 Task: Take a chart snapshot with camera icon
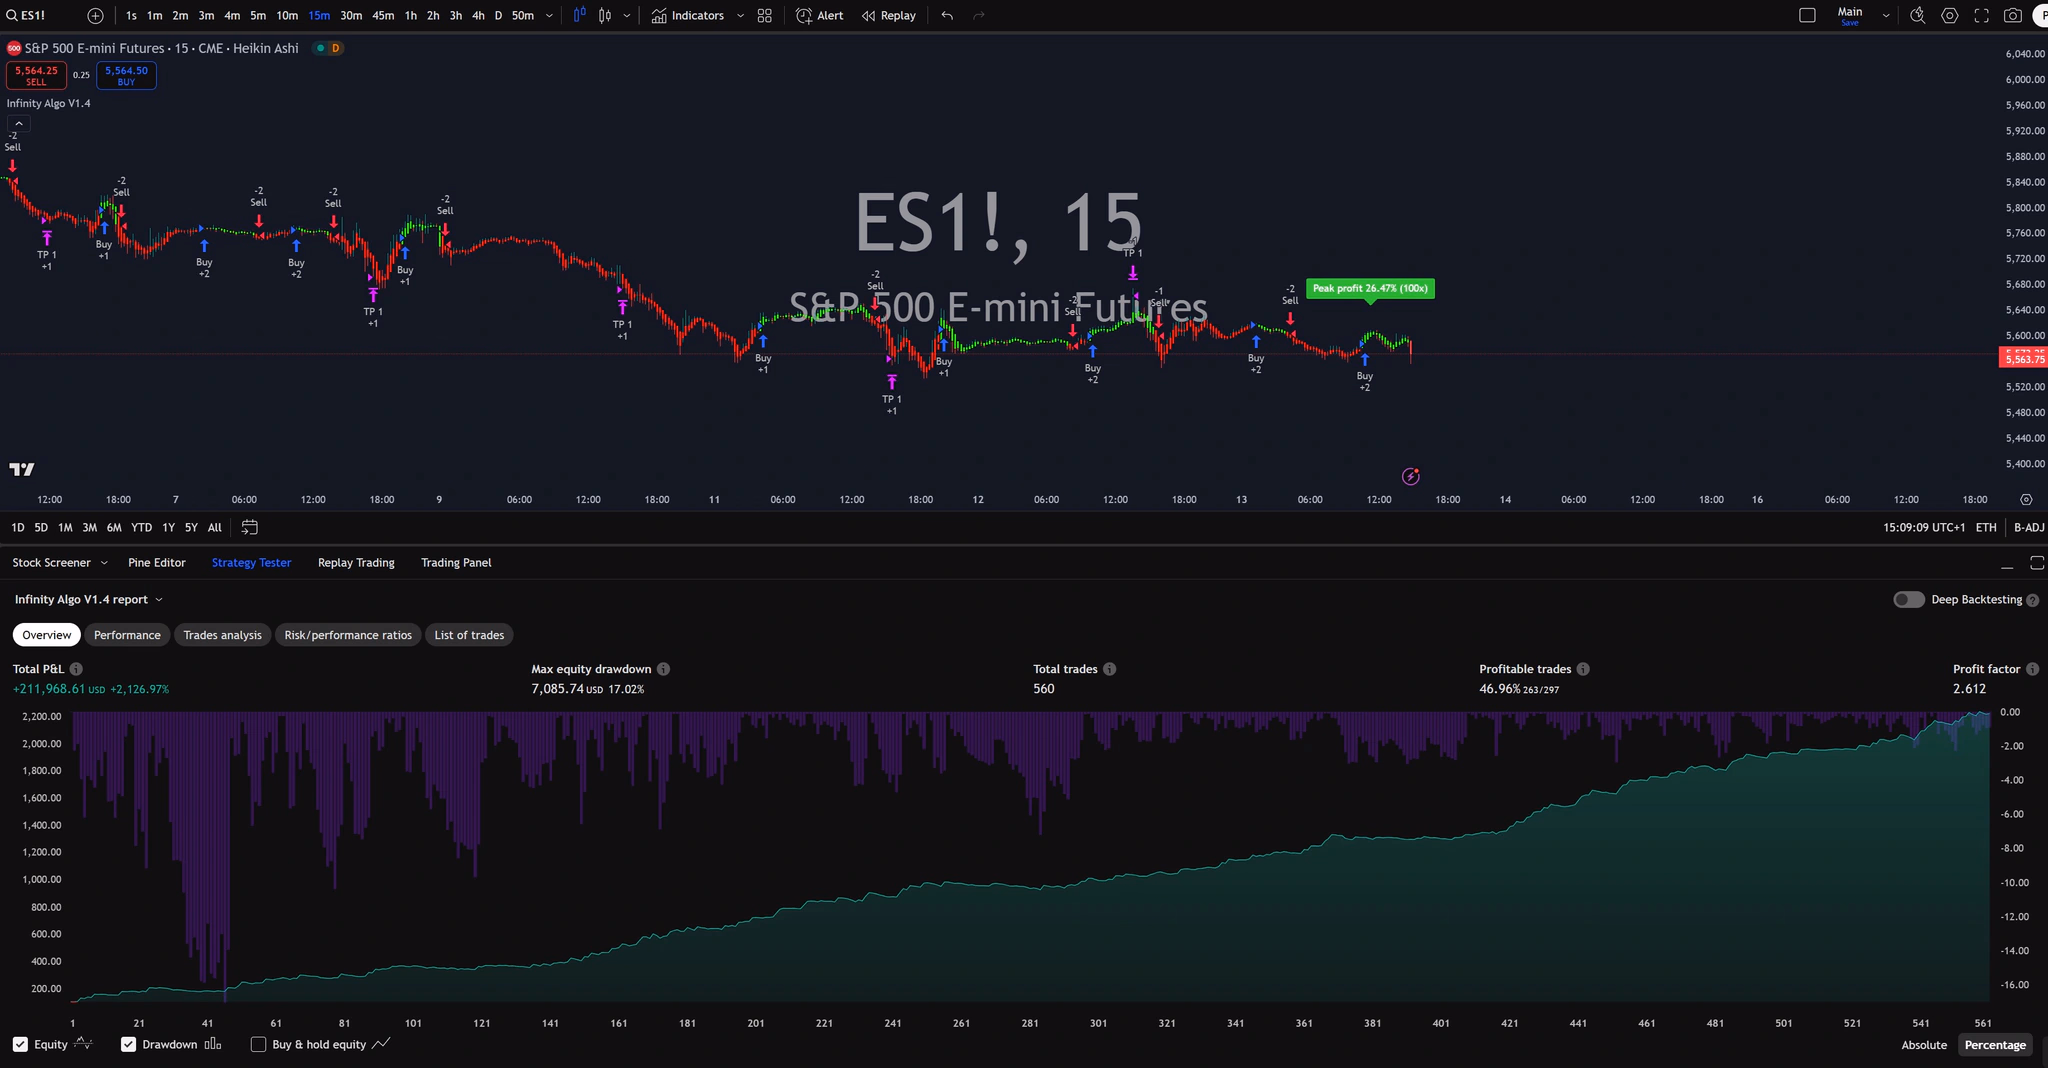tap(2012, 16)
